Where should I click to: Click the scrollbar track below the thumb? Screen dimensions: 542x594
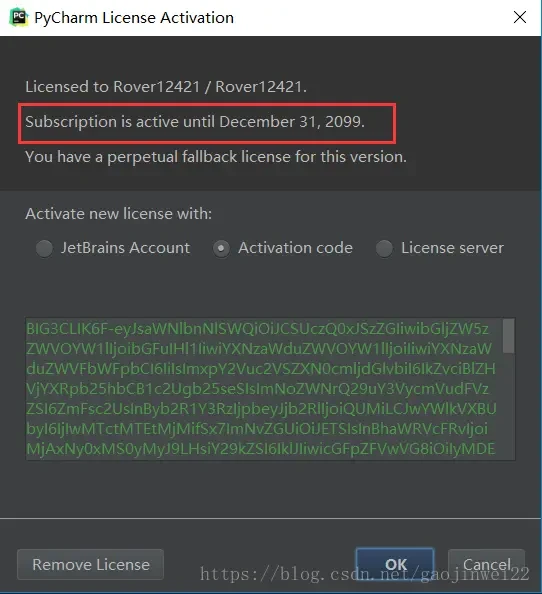click(508, 406)
